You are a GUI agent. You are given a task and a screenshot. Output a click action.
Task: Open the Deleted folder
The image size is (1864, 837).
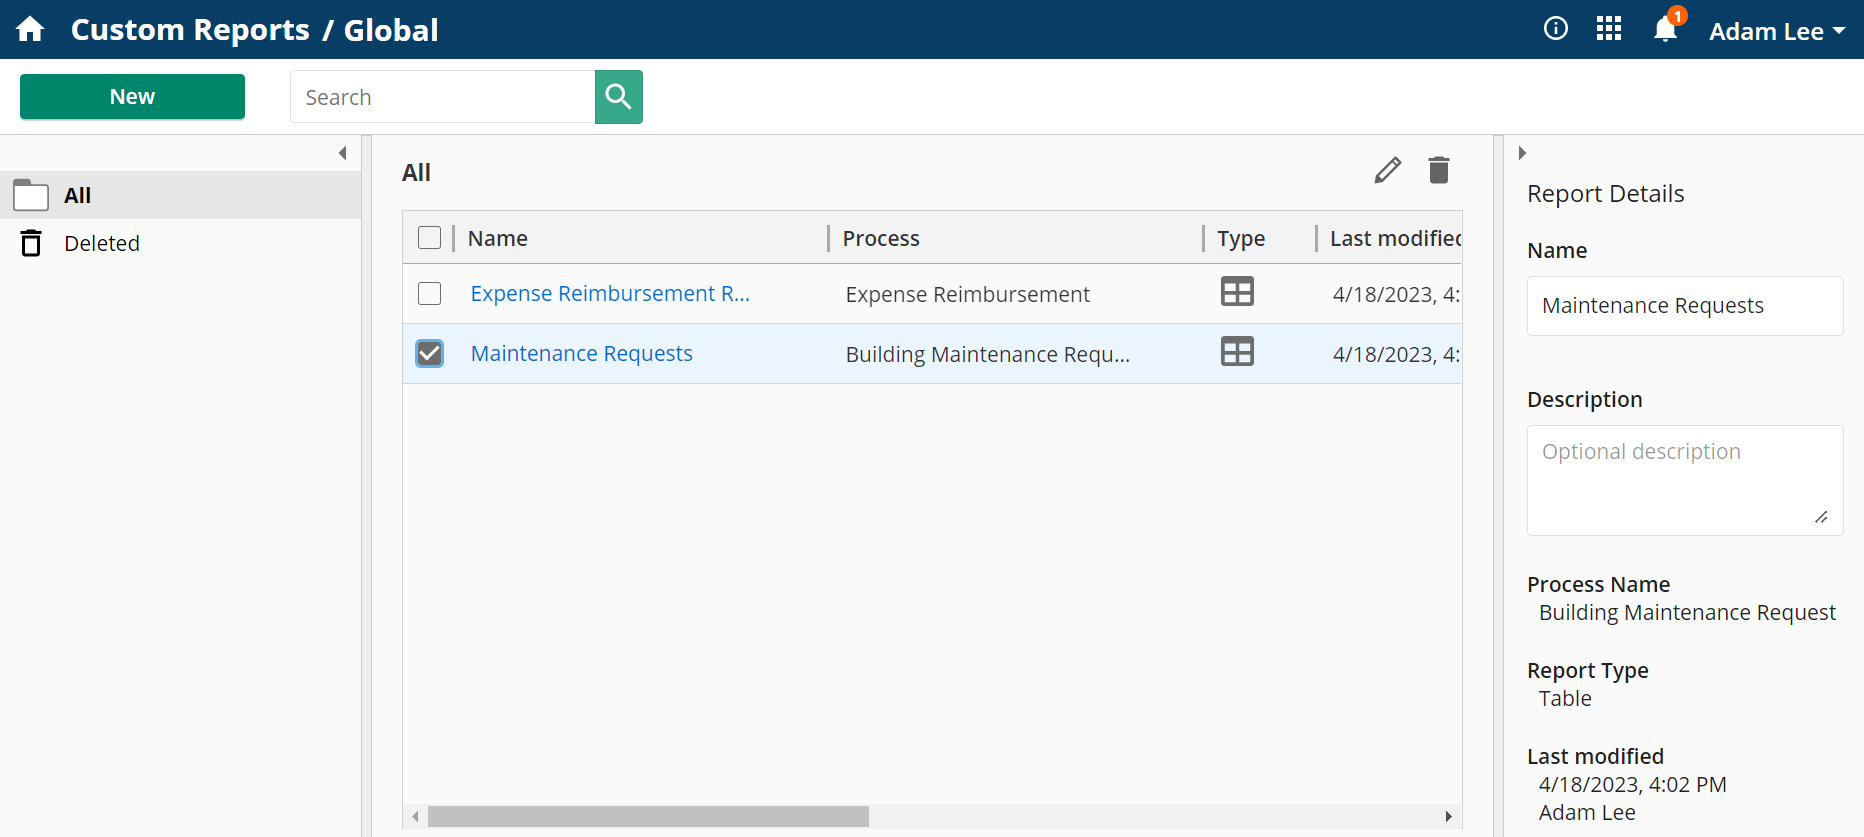[101, 244]
